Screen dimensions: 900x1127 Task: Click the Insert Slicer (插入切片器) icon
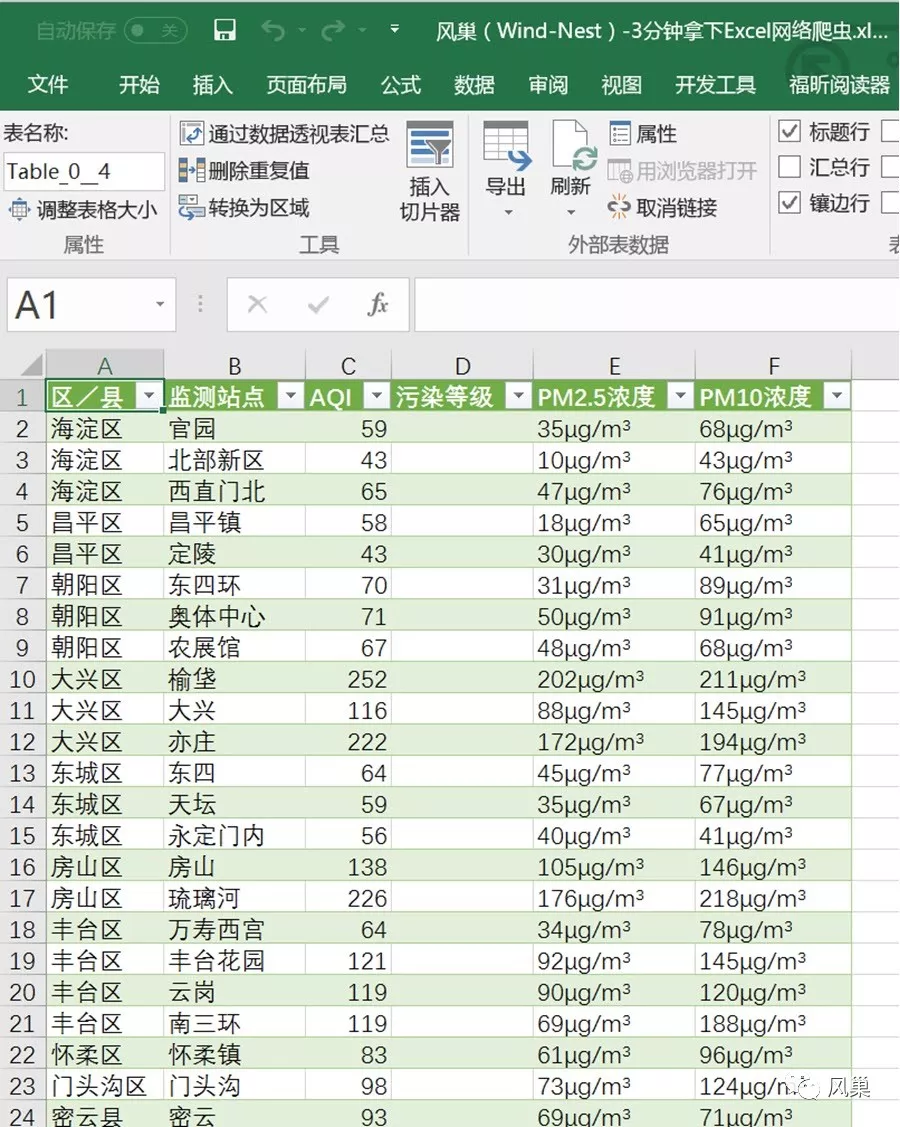click(x=430, y=146)
